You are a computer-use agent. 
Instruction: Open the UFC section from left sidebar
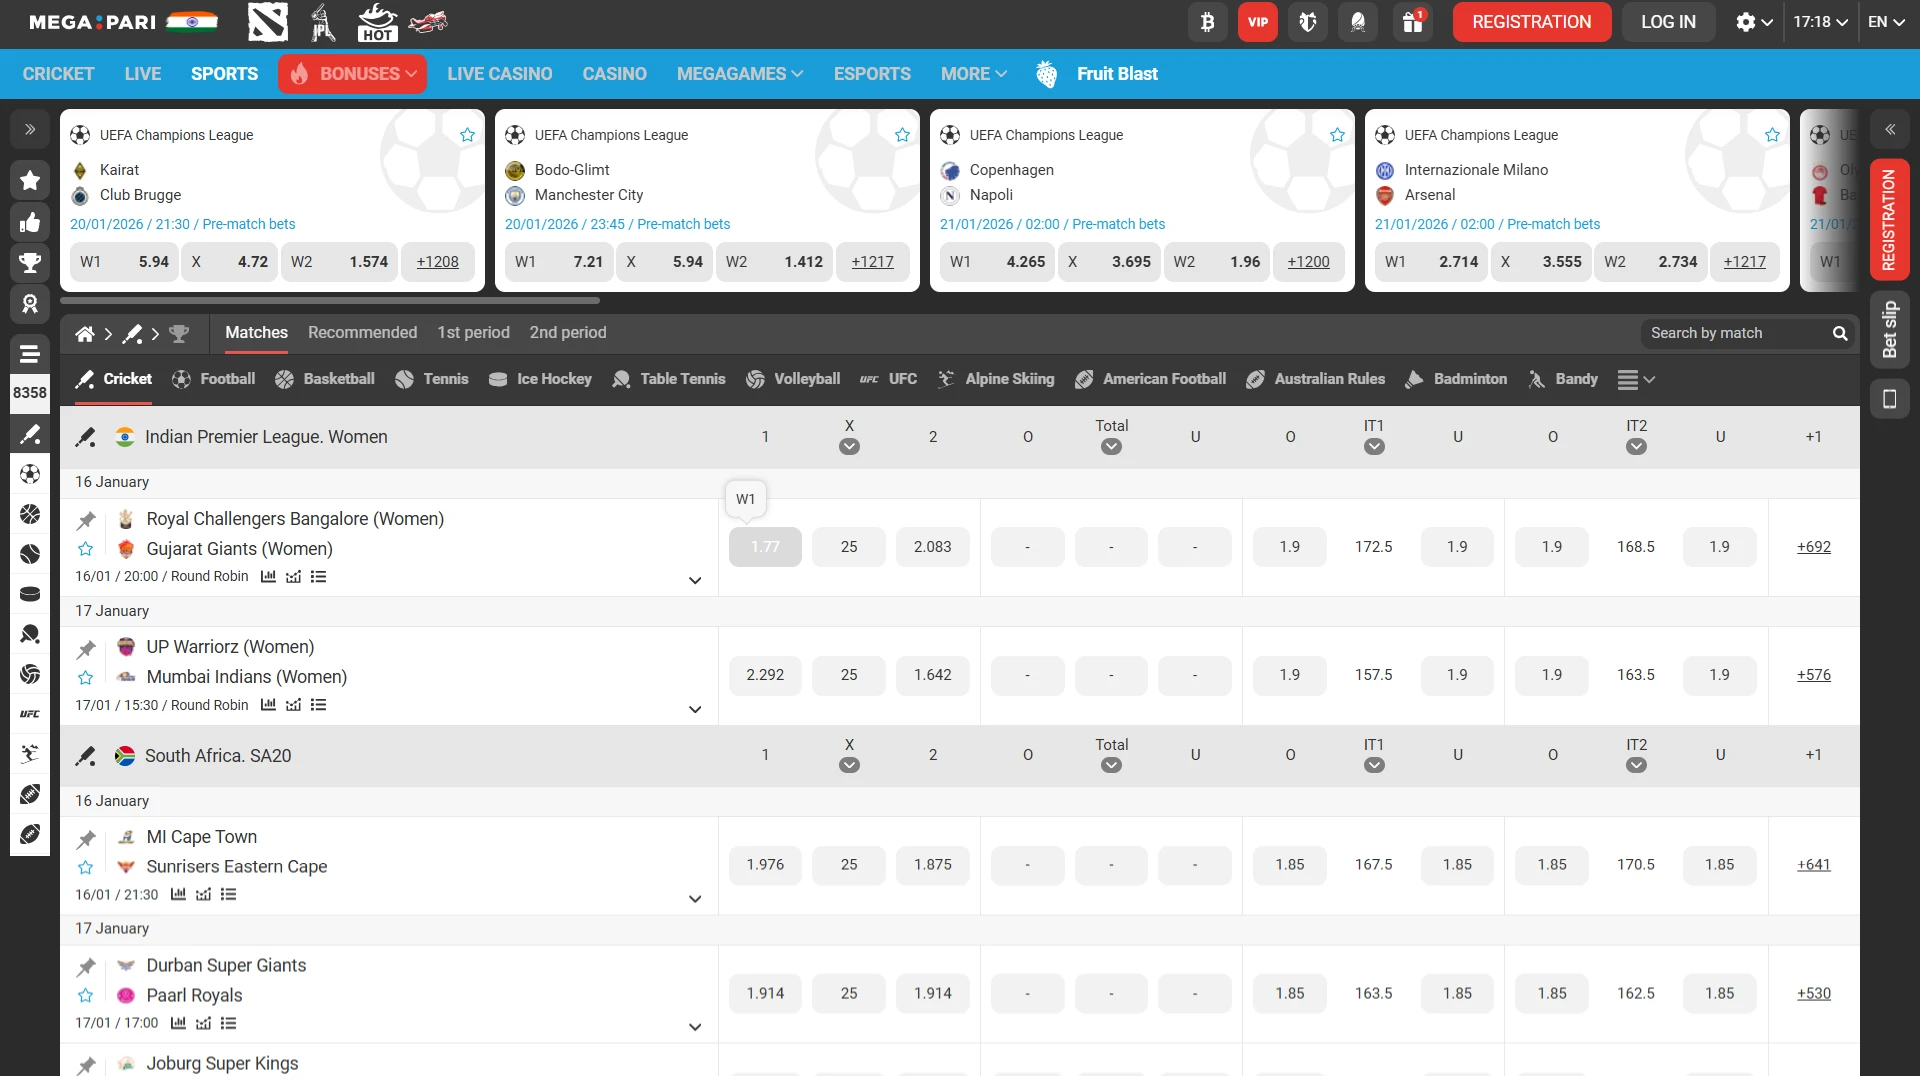[x=30, y=713]
